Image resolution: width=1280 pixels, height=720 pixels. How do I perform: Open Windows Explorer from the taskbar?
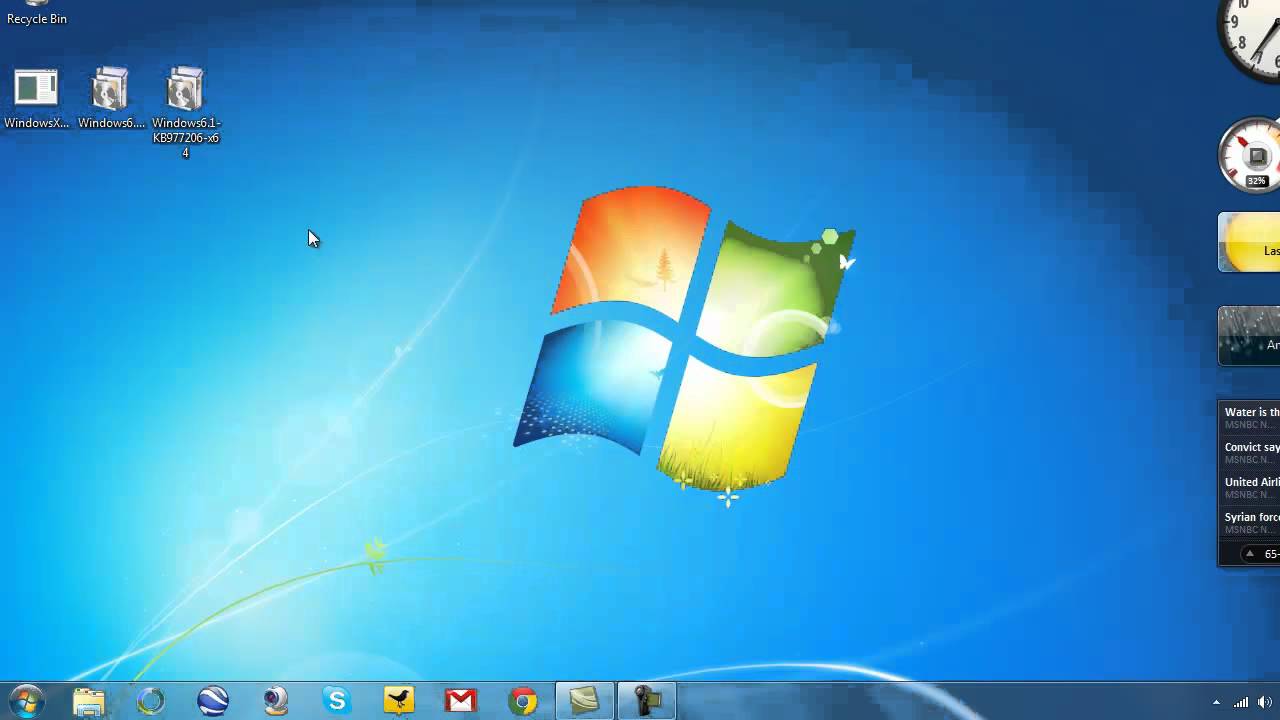click(89, 701)
